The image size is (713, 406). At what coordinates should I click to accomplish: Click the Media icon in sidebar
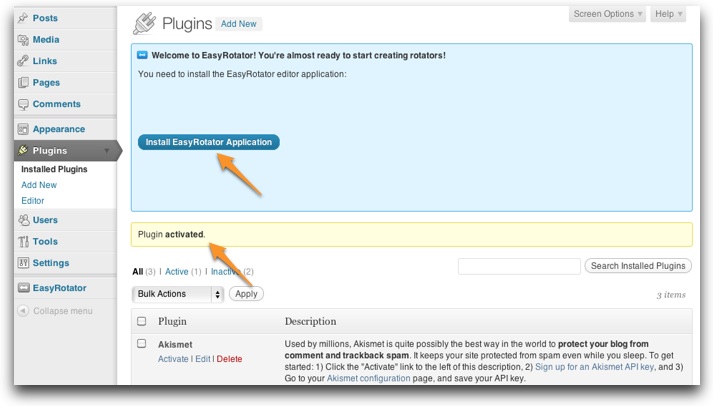coord(23,40)
